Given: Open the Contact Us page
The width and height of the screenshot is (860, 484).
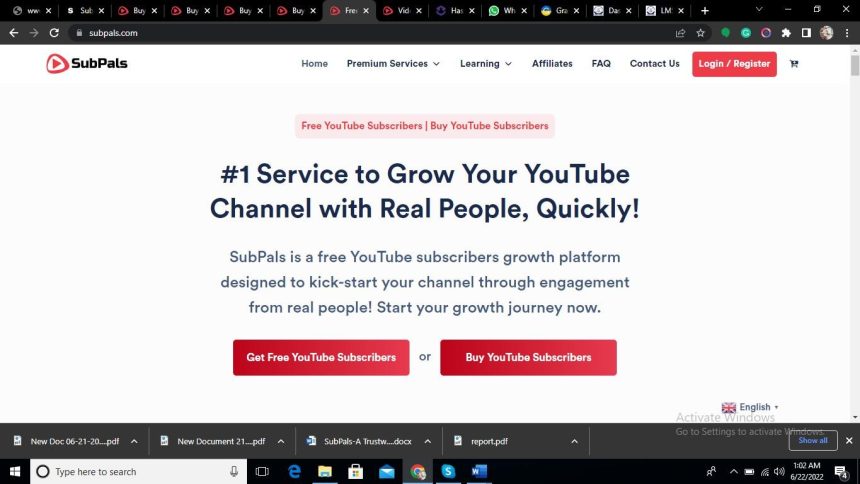Looking at the screenshot, I should (654, 64).
